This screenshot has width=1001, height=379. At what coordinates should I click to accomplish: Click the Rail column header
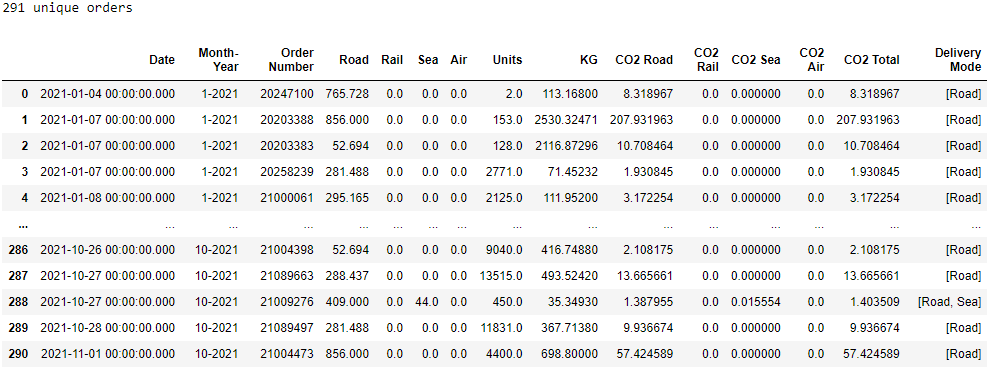[392, 60]
